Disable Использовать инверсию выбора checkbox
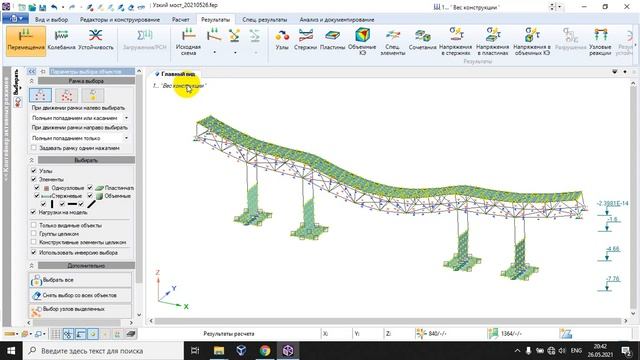The height and width of the screenshot is (360, 640). click(34, 253)
